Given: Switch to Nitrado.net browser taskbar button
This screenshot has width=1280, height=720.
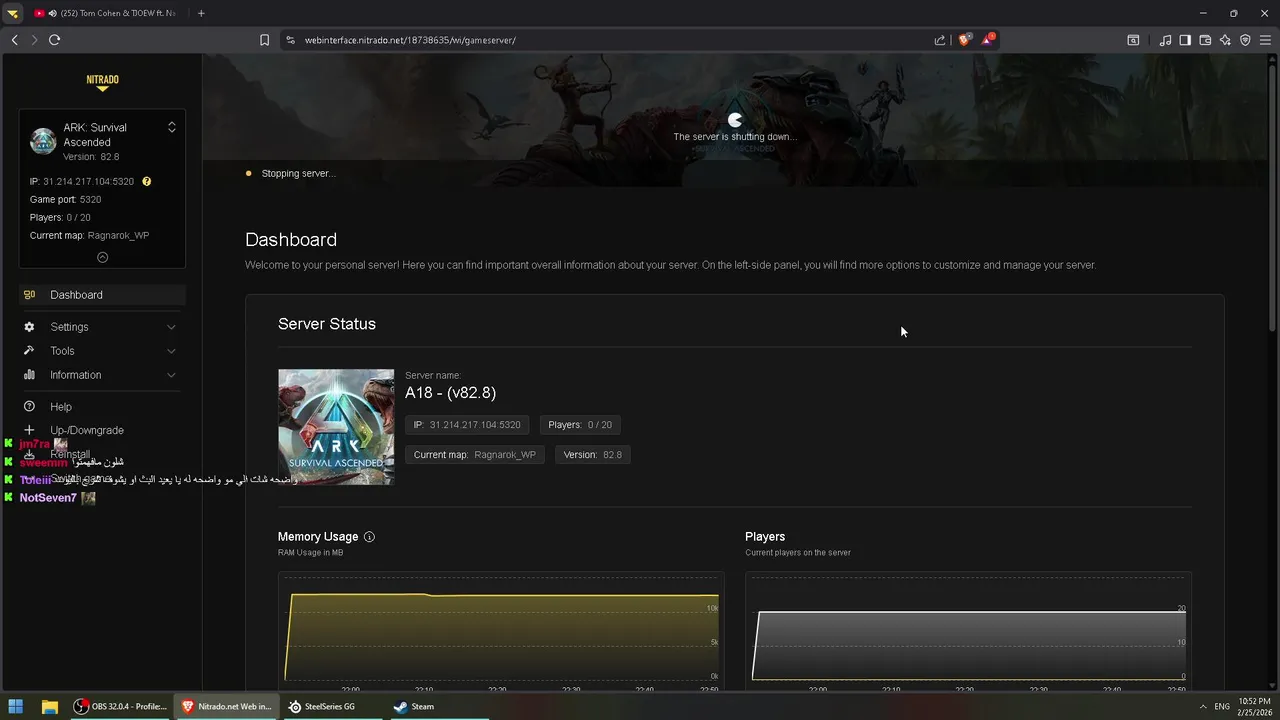Looking at the screenshot, I should click(x=227, y=706).
